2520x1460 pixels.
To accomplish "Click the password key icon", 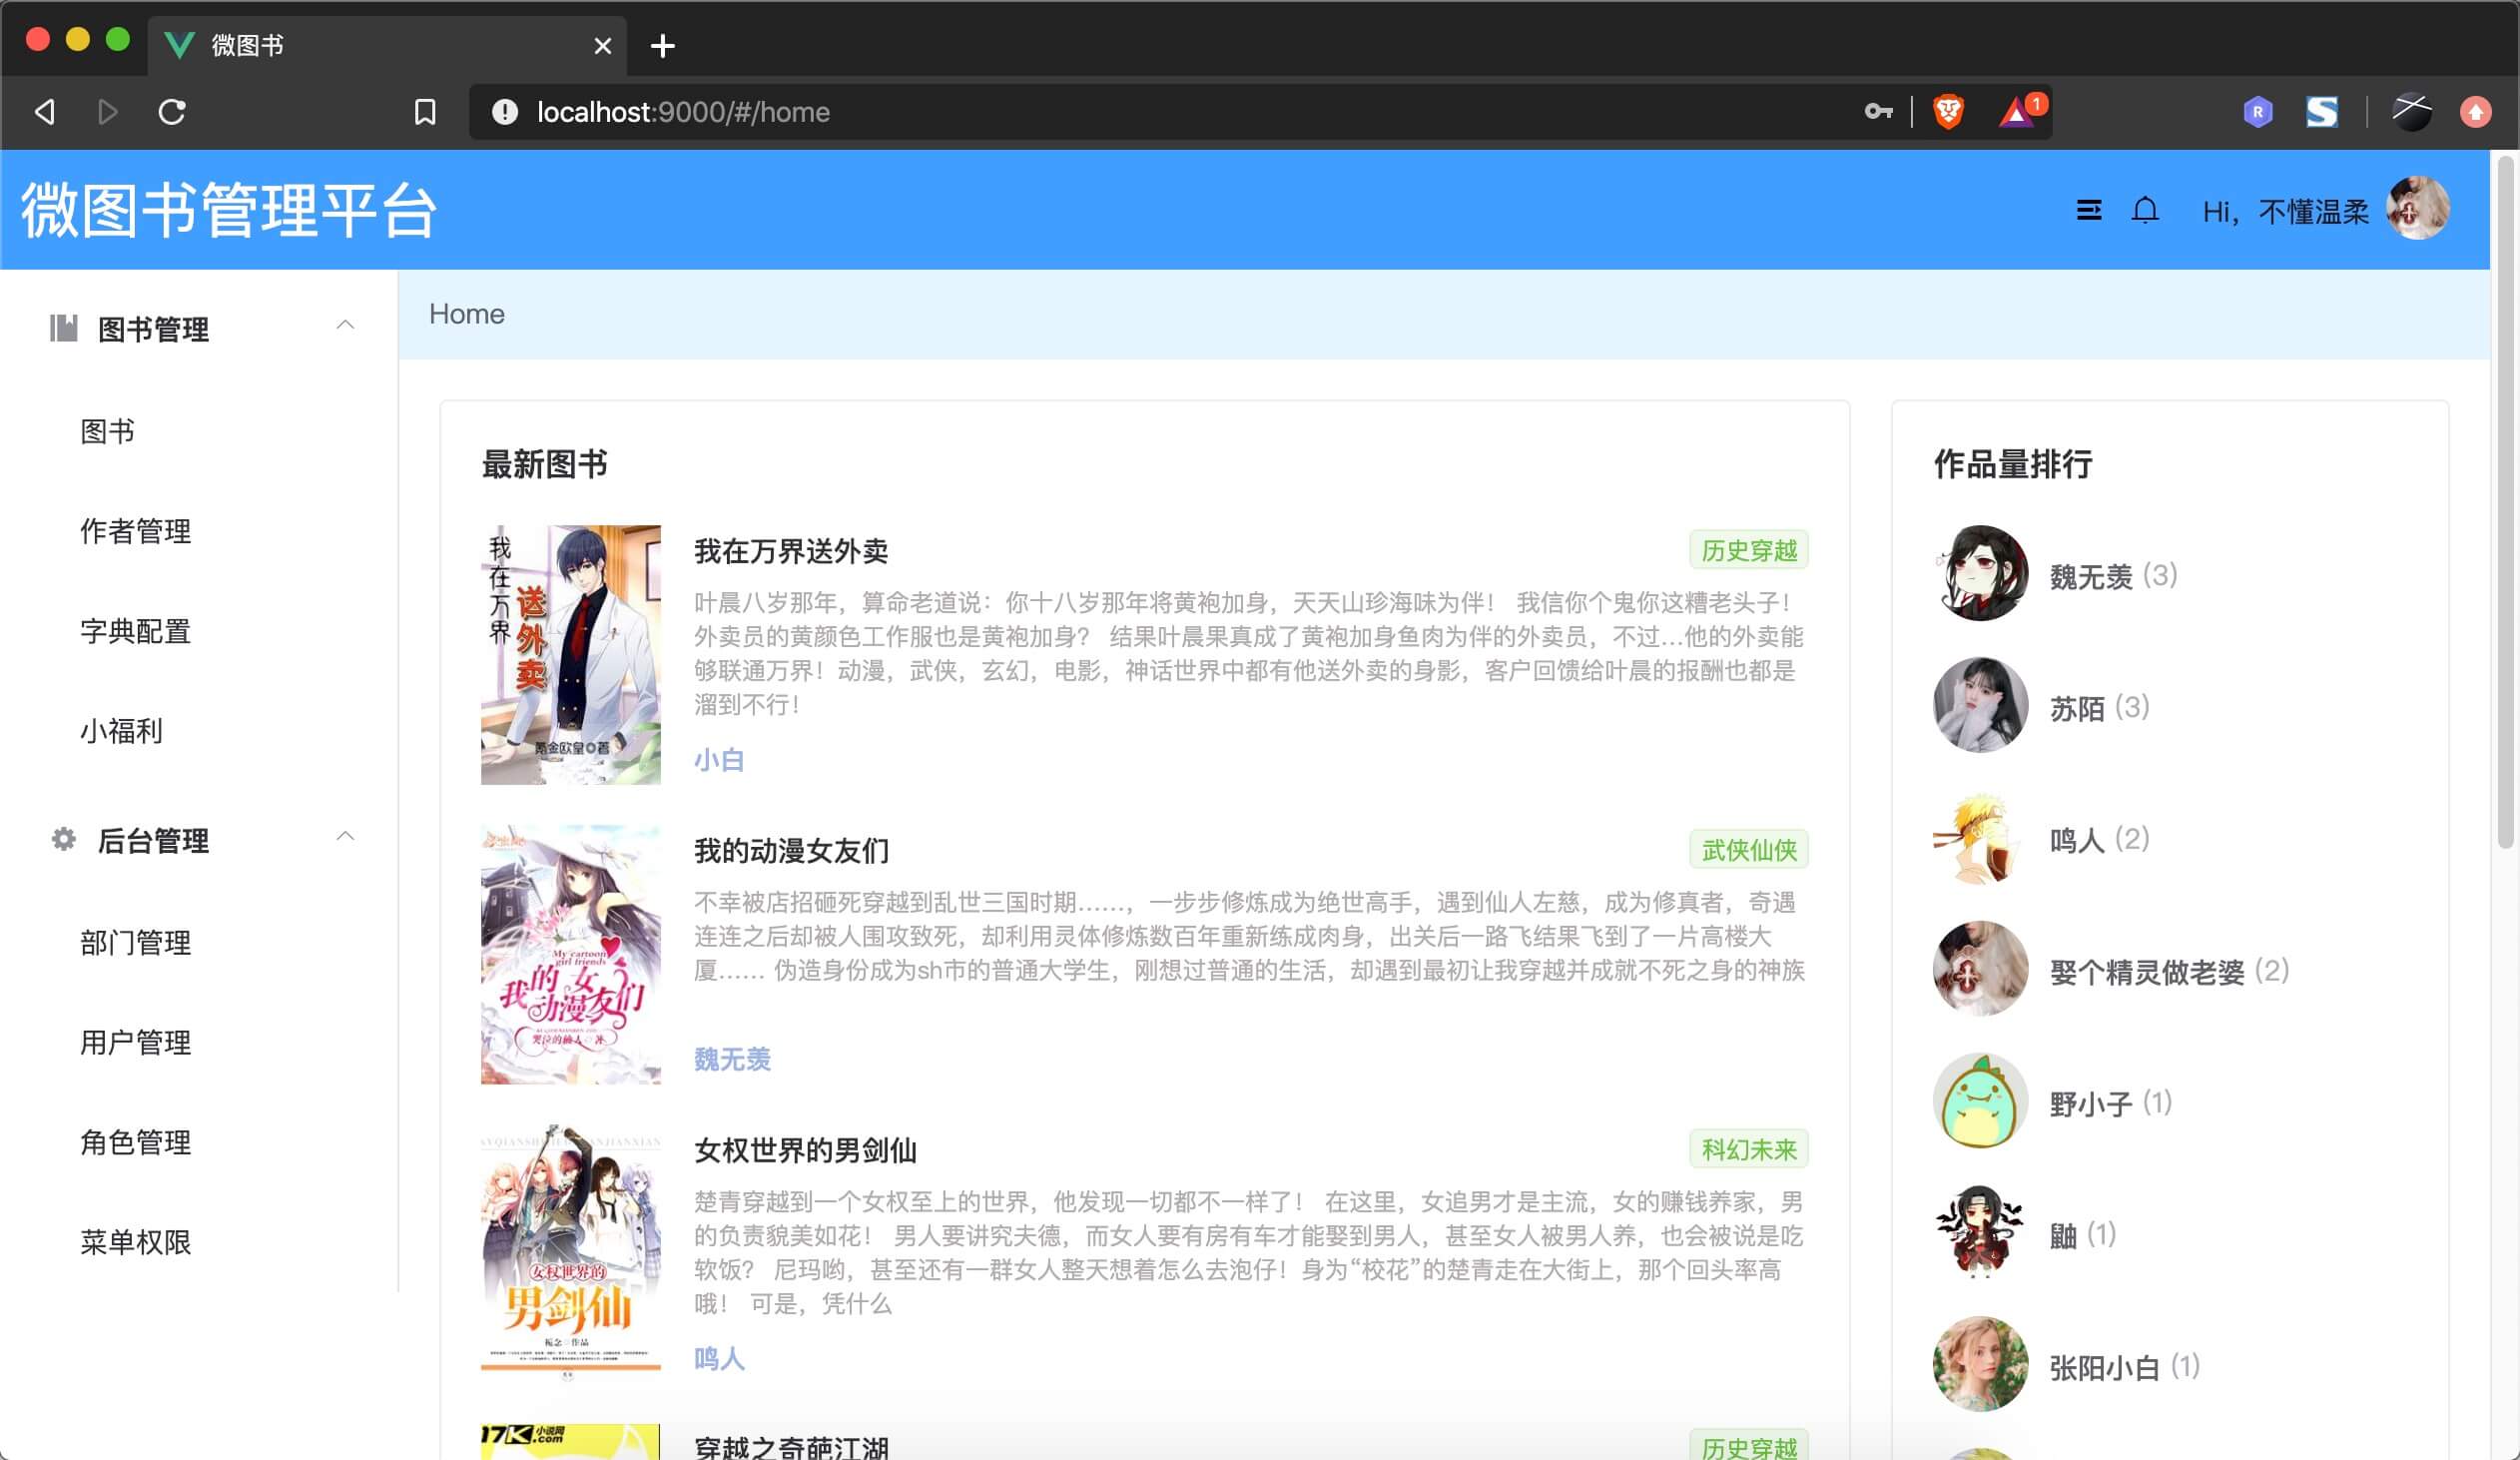I will click(x=1877, y=112).
